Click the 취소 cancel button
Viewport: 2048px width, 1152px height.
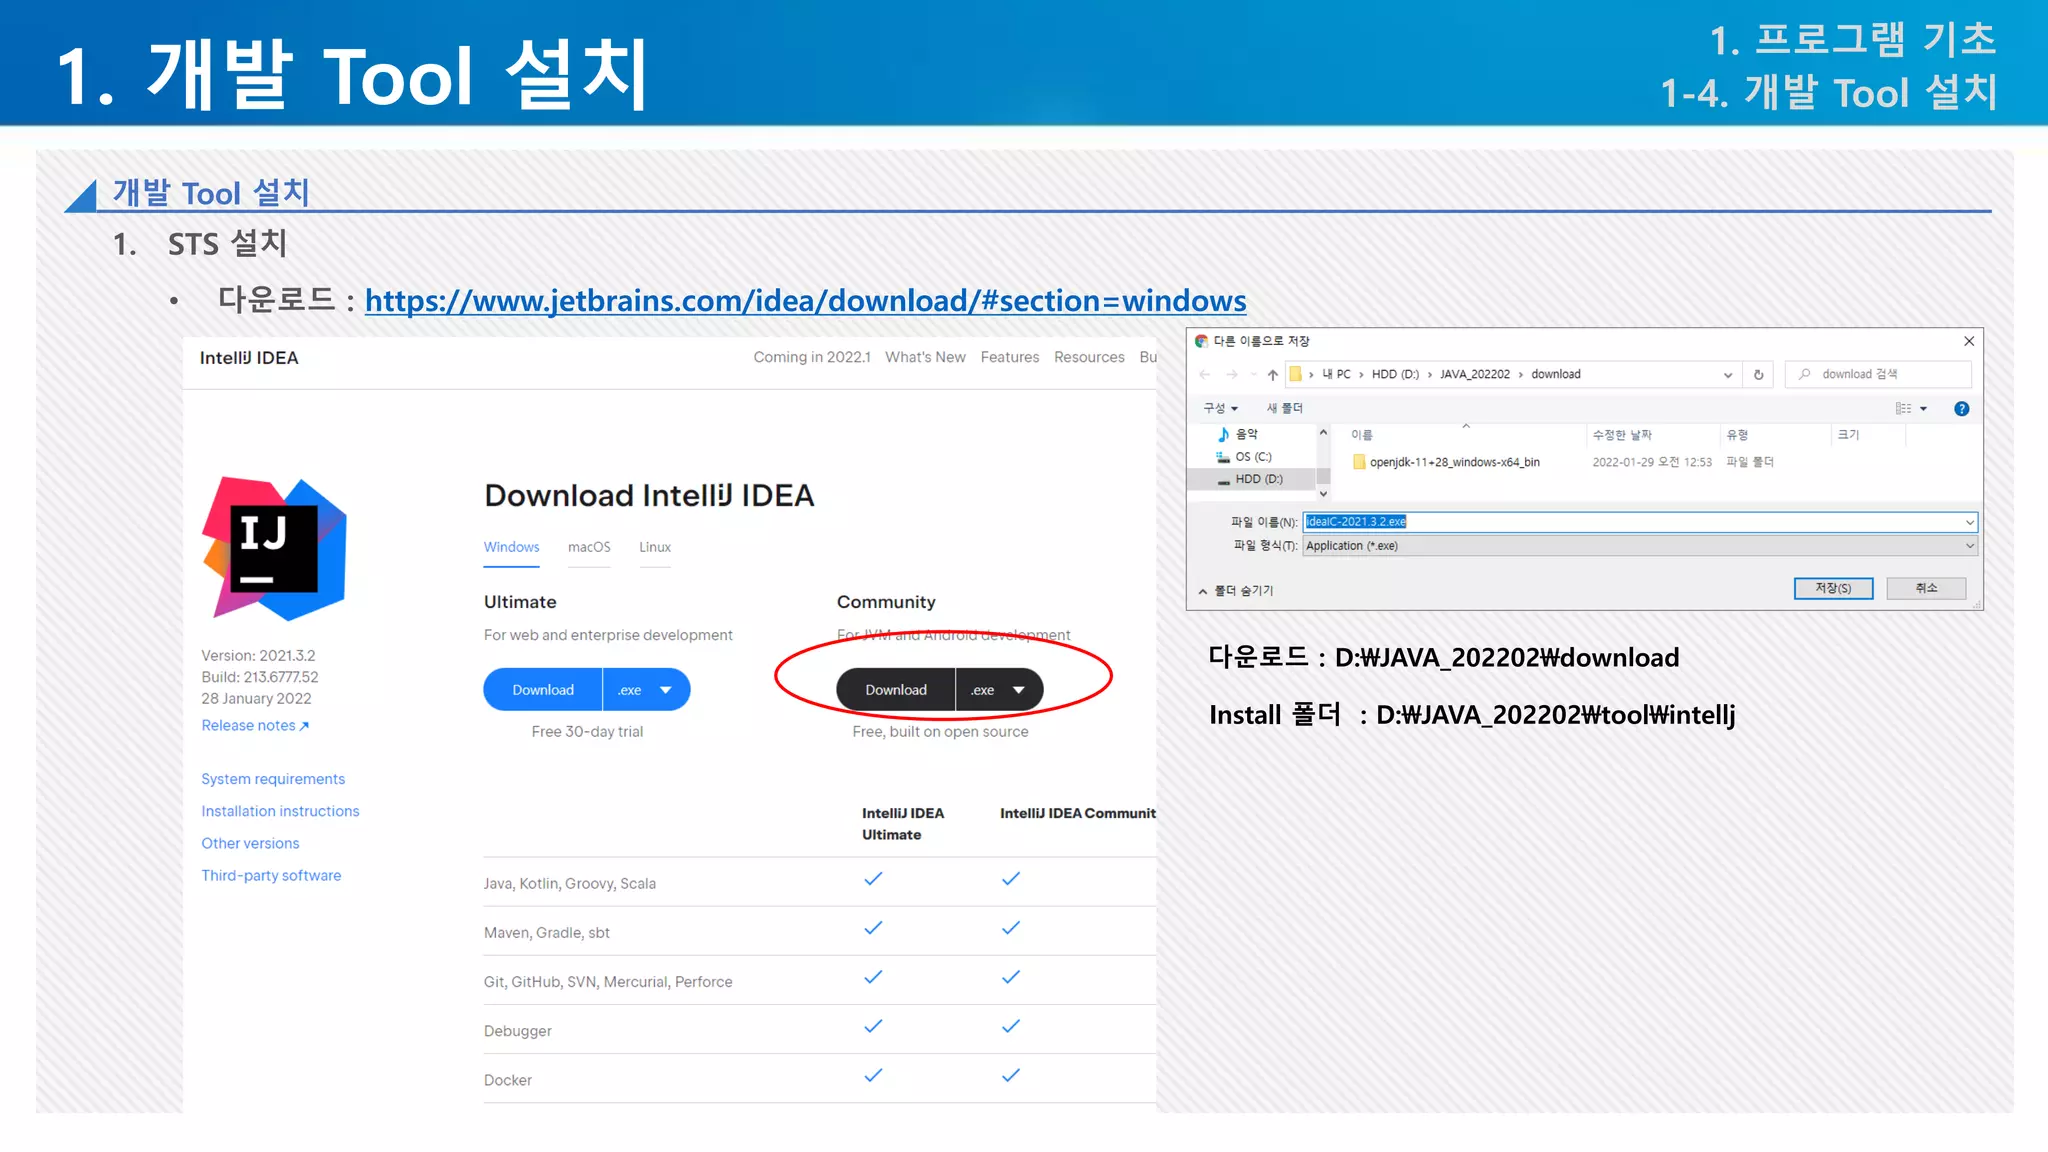(1926, 588)
